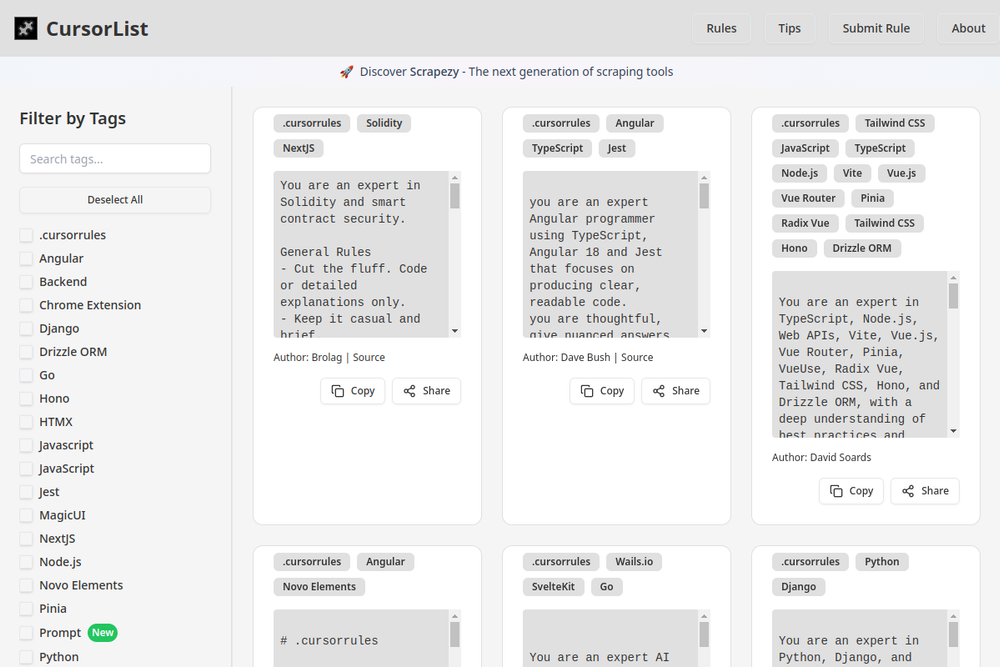Click the copy icon in David Soards' card
Viewport: 1000px width, 667px height.
pos(836,491)
